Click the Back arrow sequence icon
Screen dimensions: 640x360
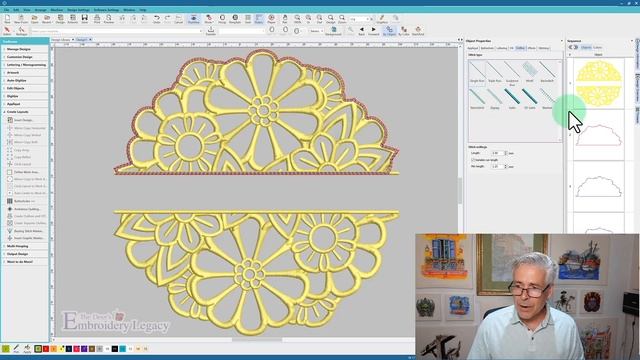(x=361, y=31)
